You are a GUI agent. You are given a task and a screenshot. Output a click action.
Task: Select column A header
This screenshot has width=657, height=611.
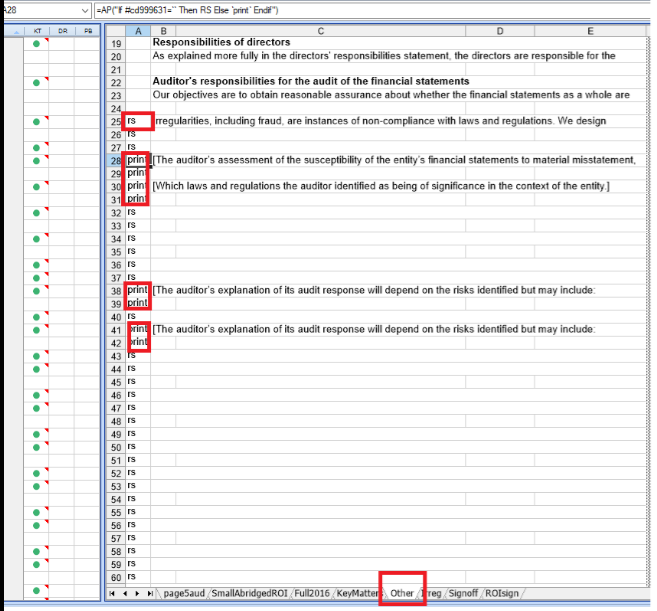pos(138,31)
